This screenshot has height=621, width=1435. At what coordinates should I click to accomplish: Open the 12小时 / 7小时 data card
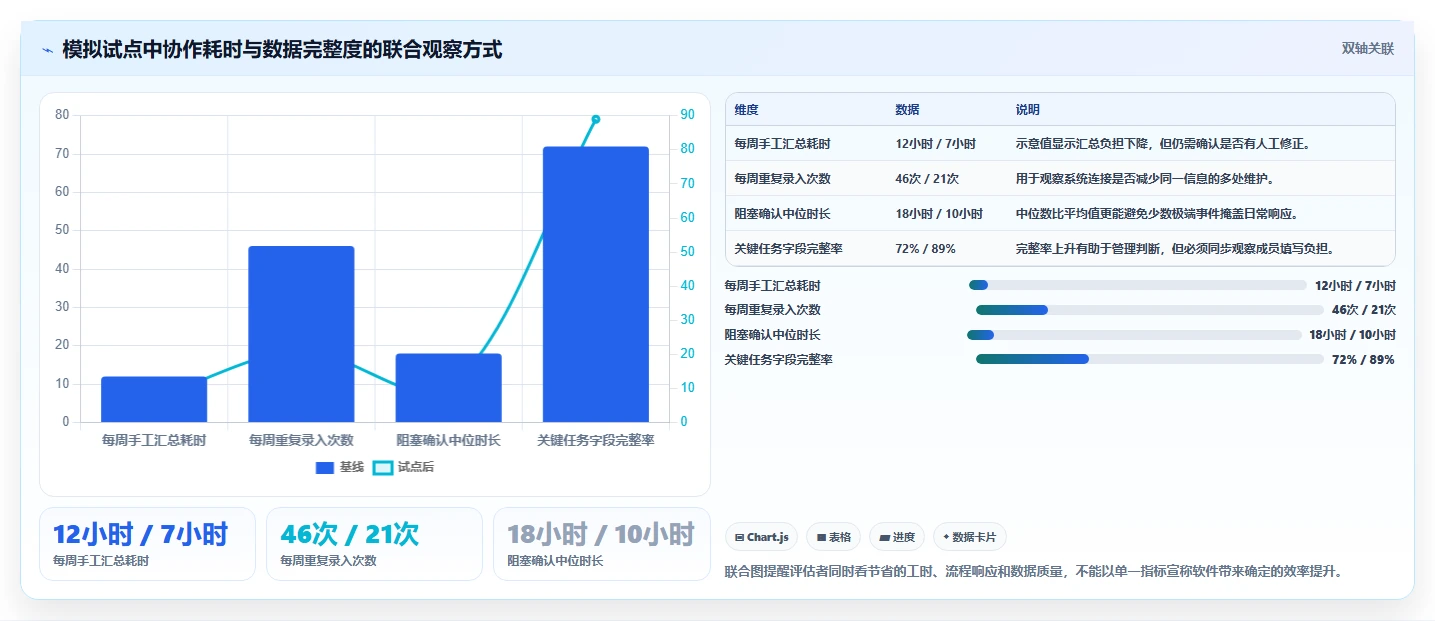click(147, 544)
